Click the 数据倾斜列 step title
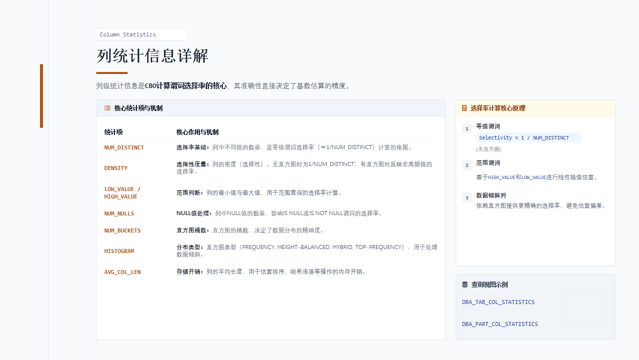The image size is (639, 360). point(491,195)
